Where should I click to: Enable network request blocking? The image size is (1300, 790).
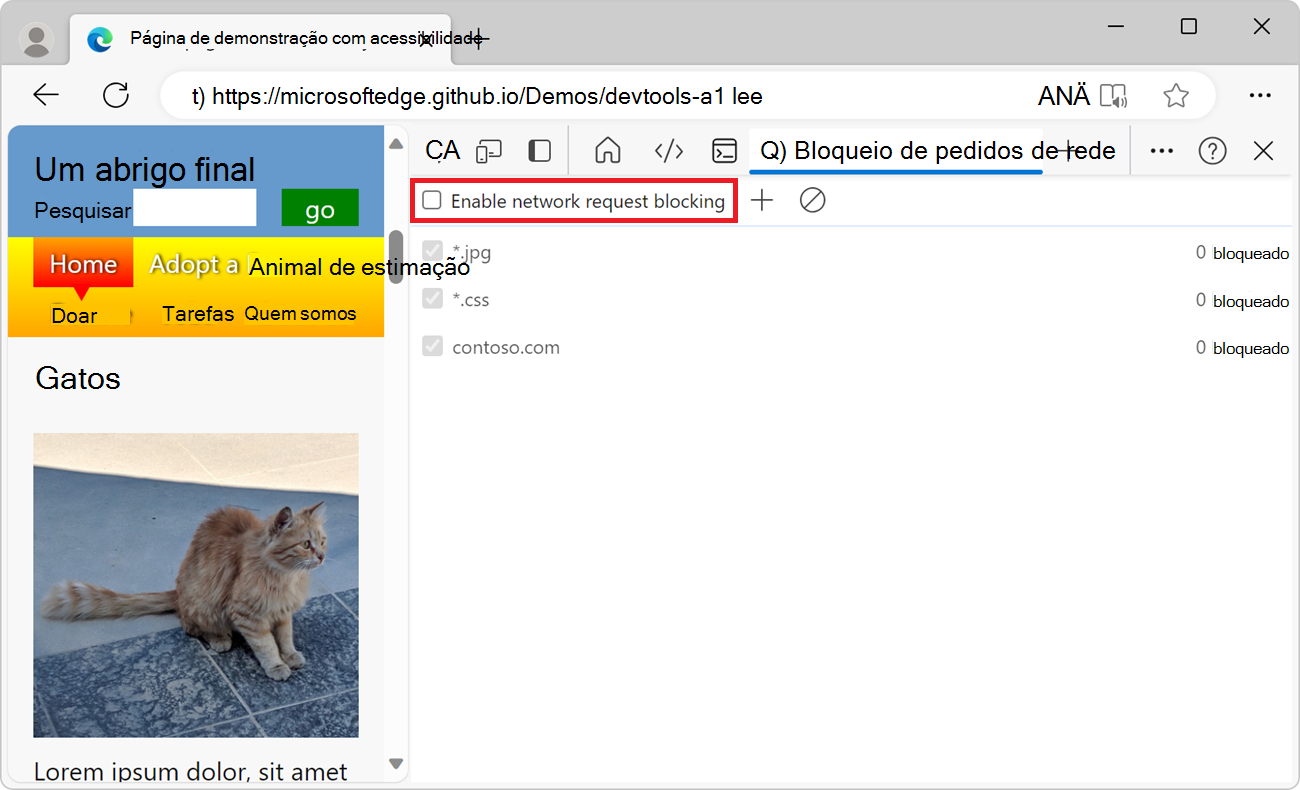[431, 200]
